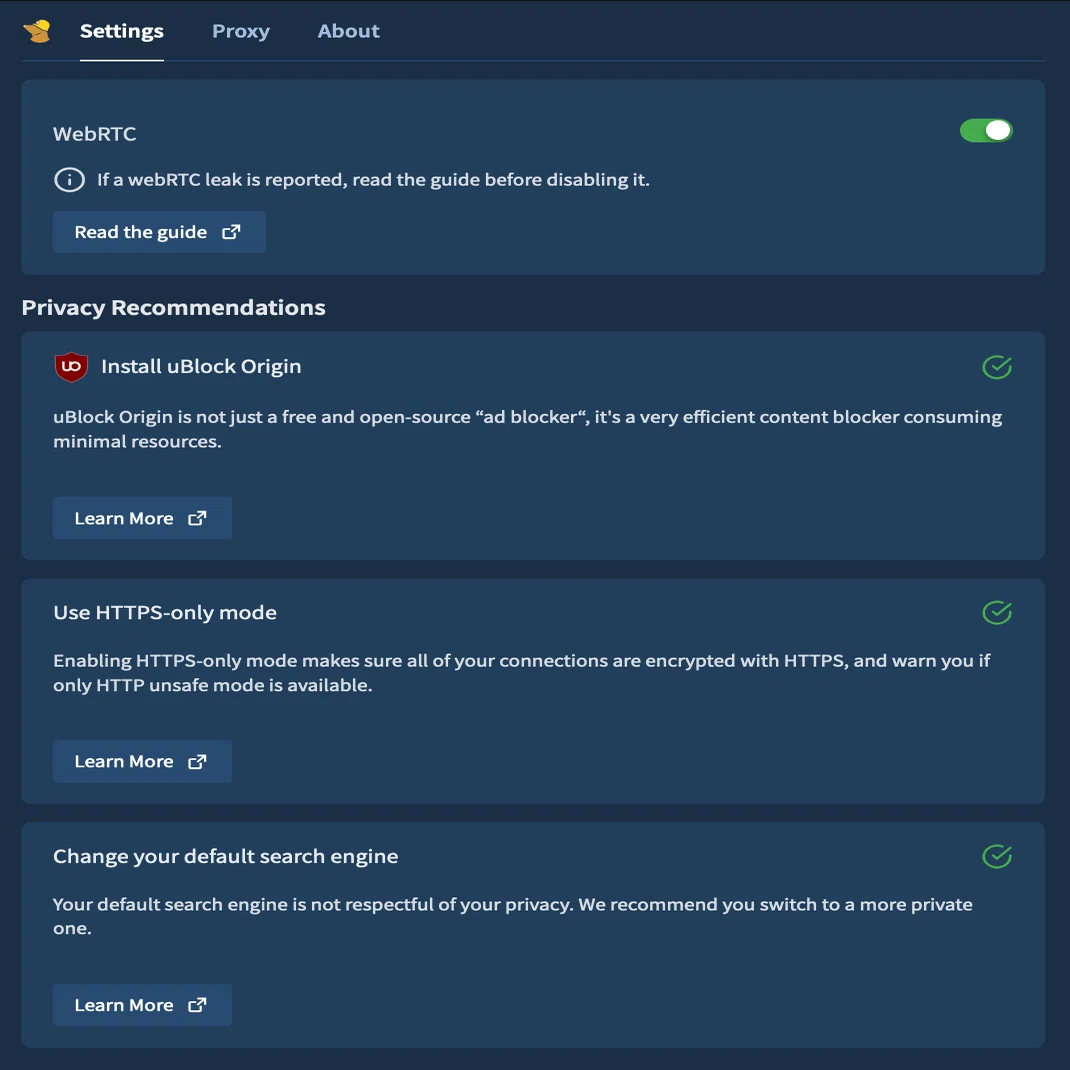
Task: Switch to the Proxy tab
Action: [x=241, y=31]
